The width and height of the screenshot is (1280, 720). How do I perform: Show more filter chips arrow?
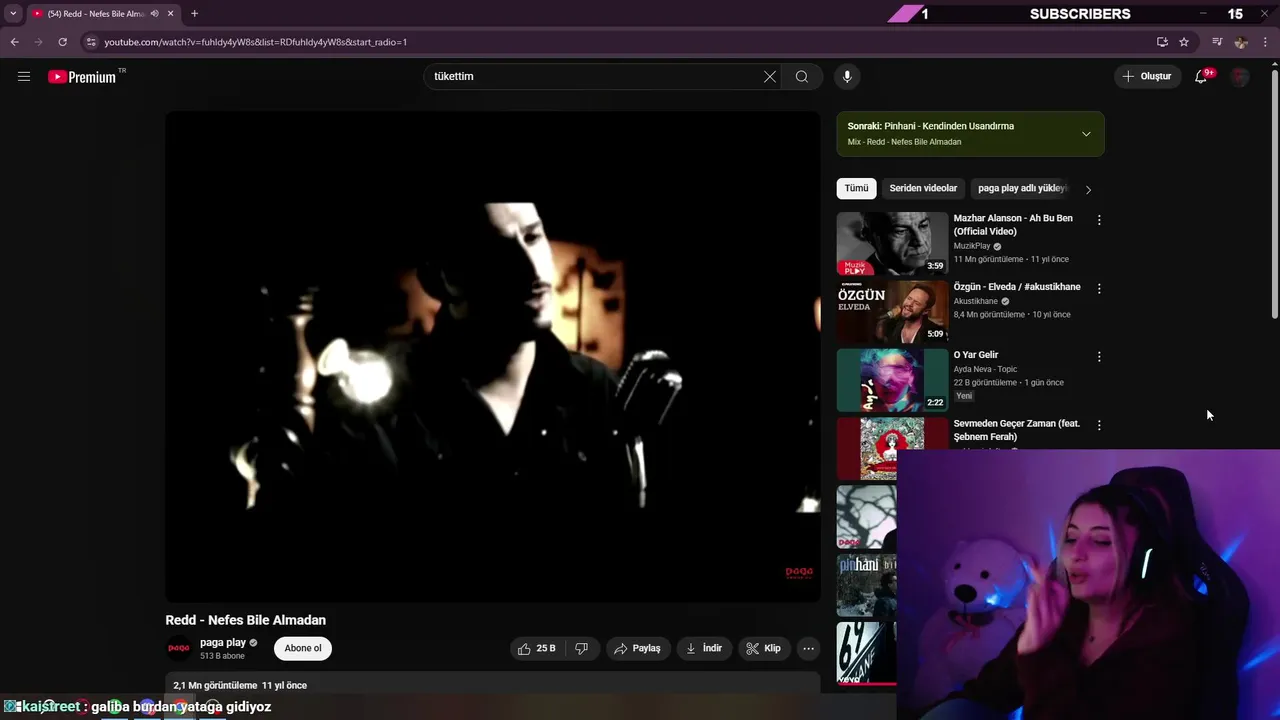(x=1088, y=189)
